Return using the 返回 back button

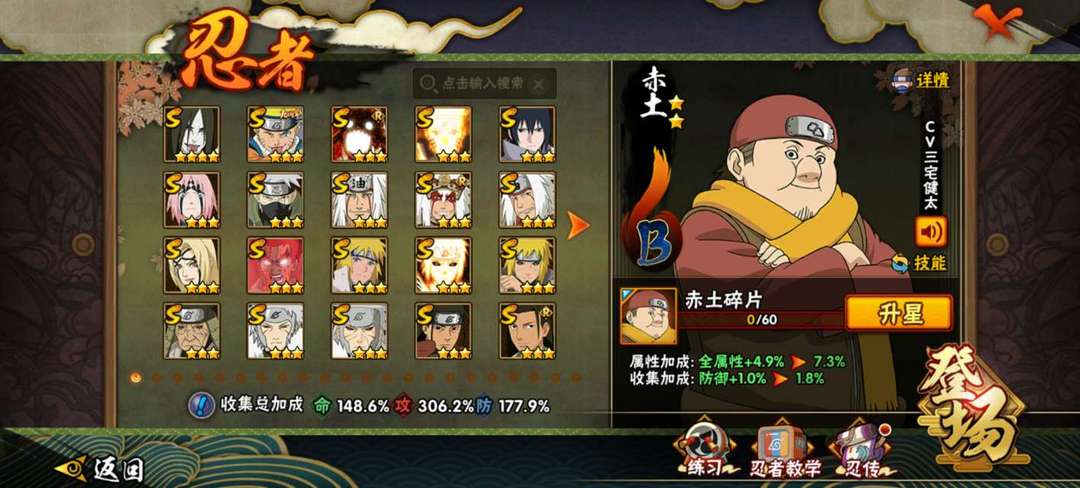100,469
